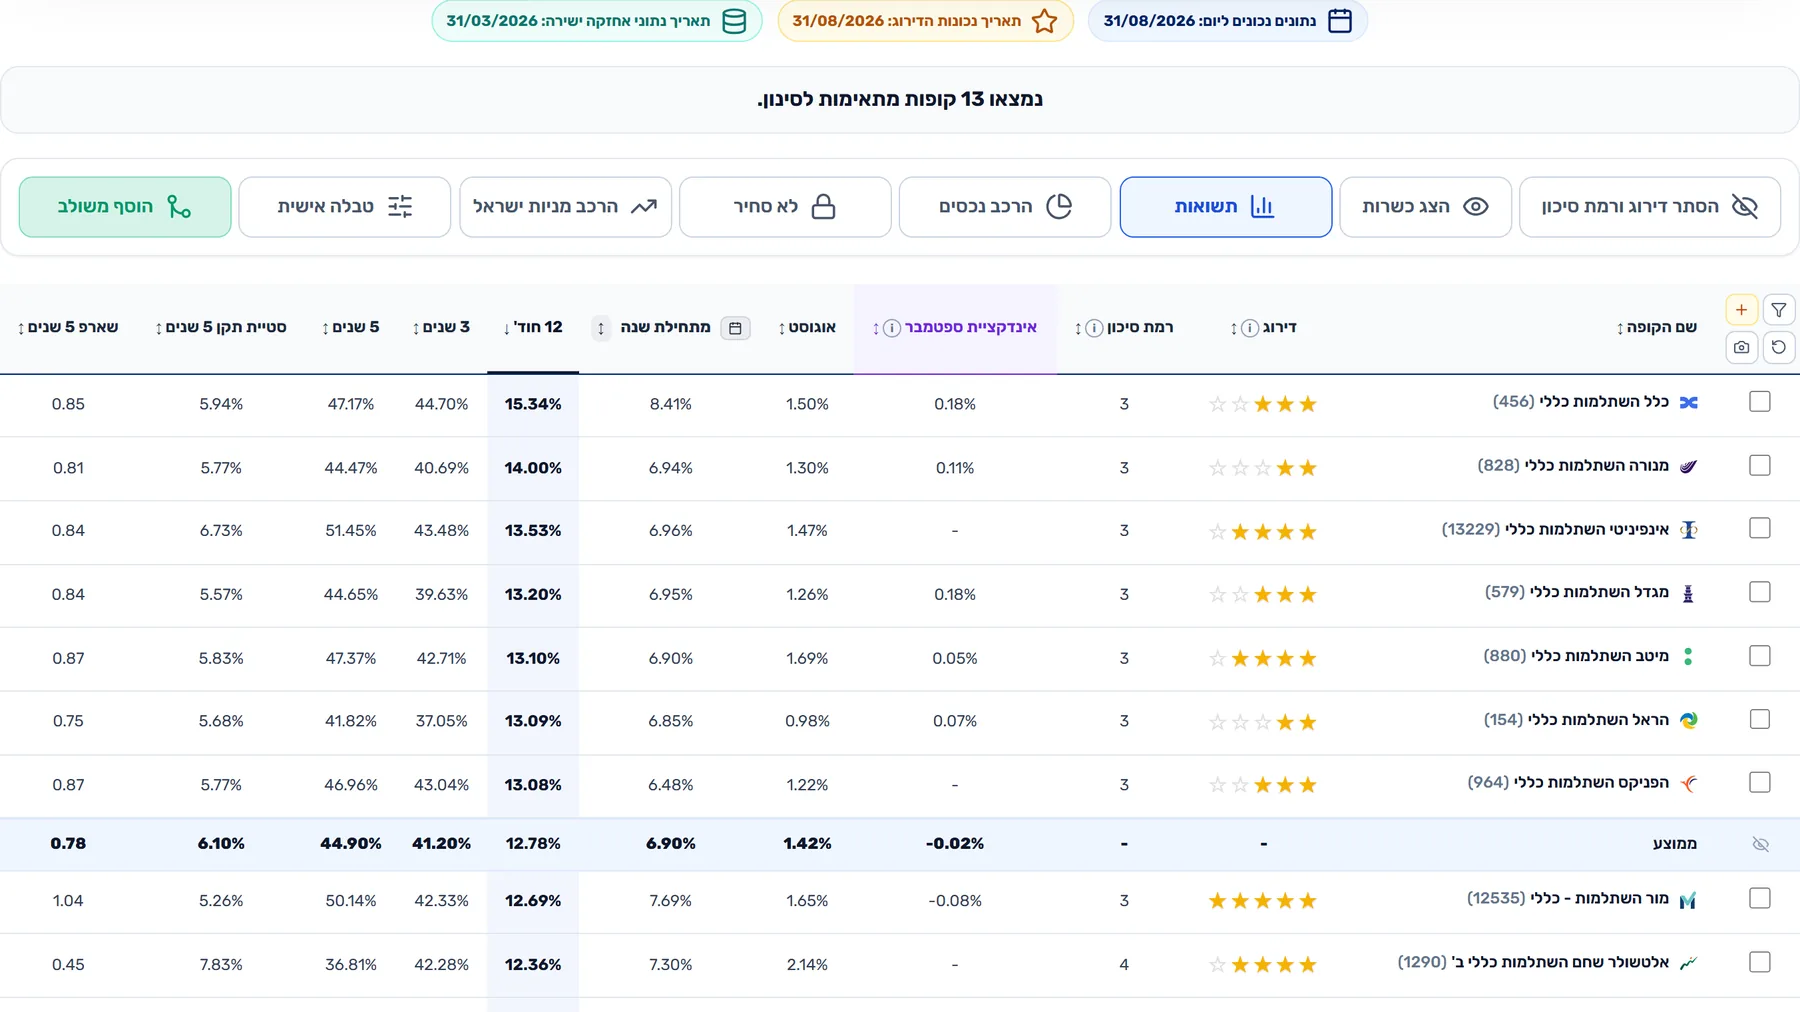Click the הסתר דירוג ורמת סיכון button
The width and height of the screenshot is (1800, 1012).
1650,207
